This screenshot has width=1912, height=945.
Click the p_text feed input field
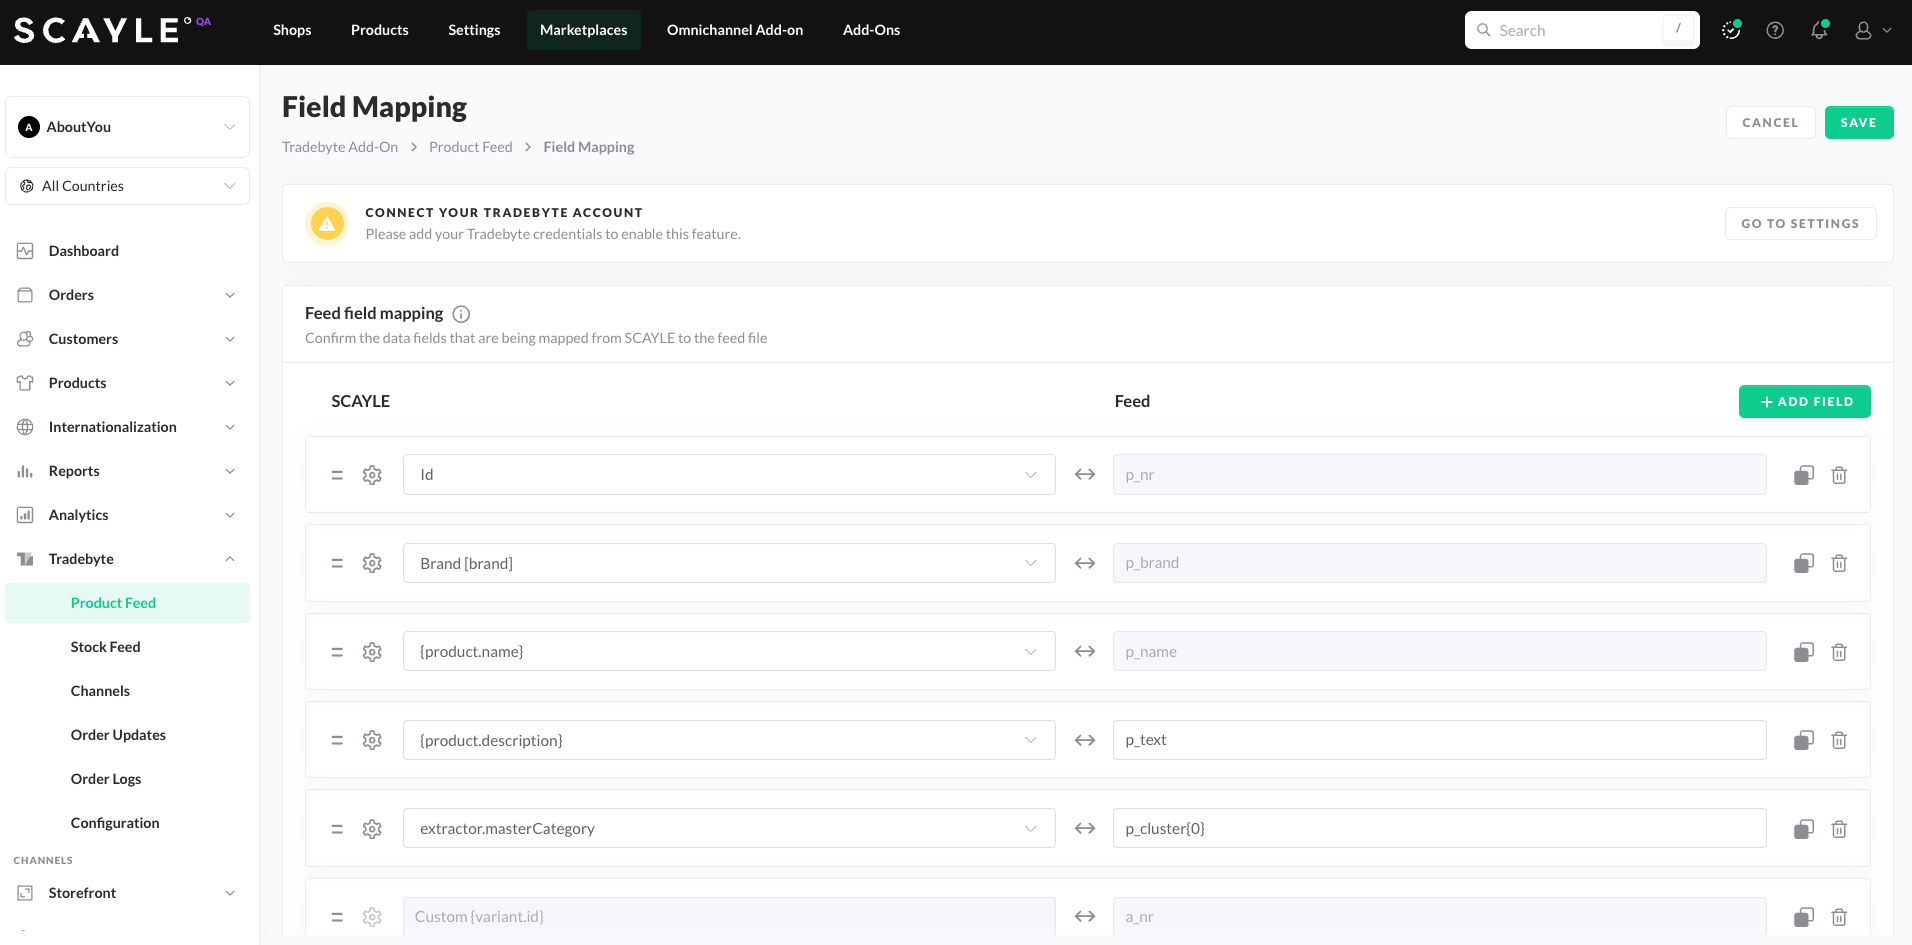(x=1438, y=741)
